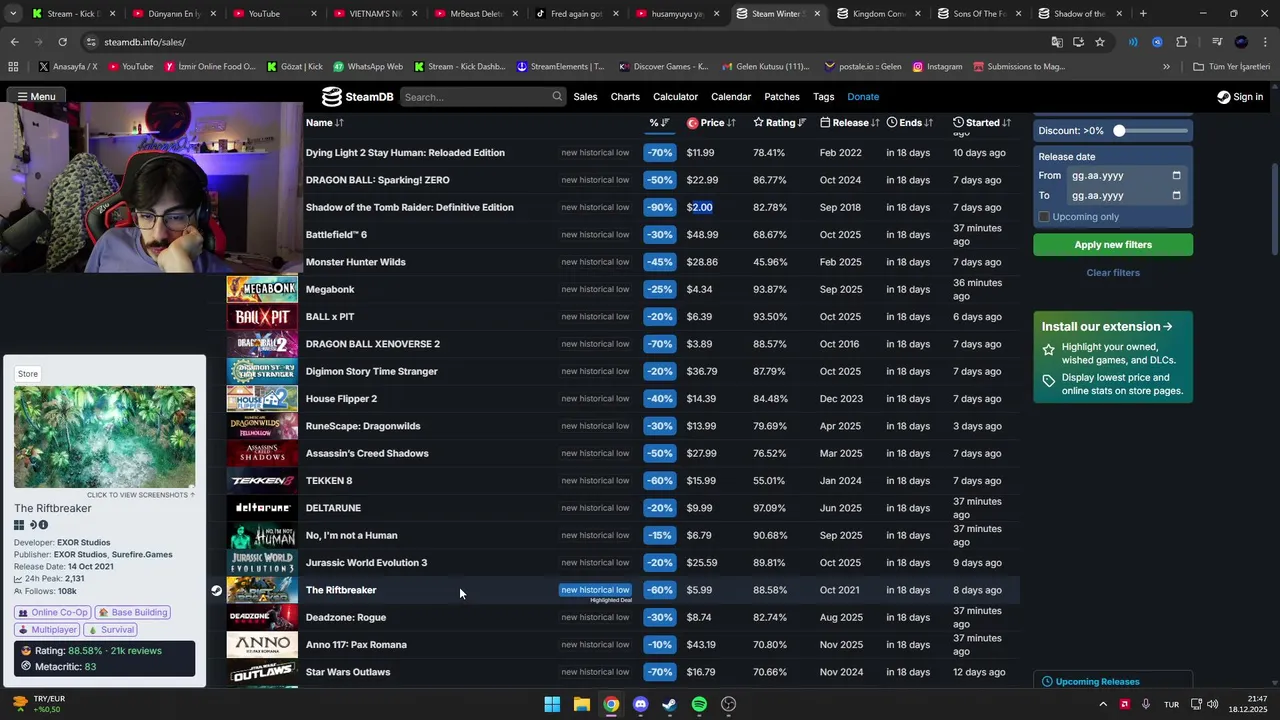Sort the table by Price column
1280x720 pixels.
pos(711,123)
